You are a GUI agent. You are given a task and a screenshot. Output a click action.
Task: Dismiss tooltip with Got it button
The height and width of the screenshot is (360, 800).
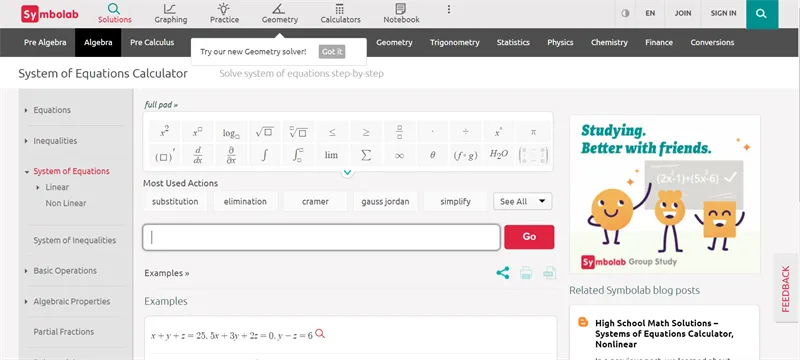tap(332, 52)
